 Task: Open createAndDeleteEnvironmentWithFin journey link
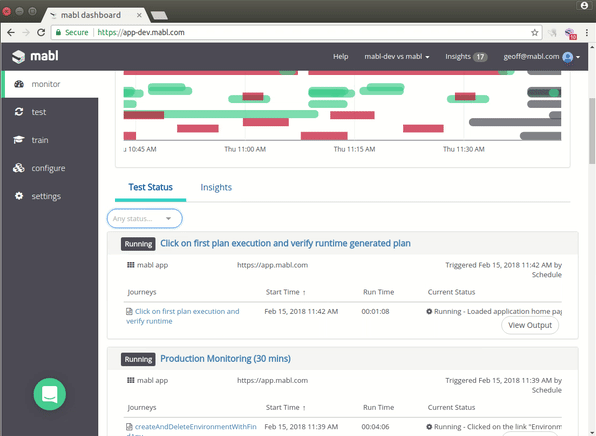click(195, 426)
